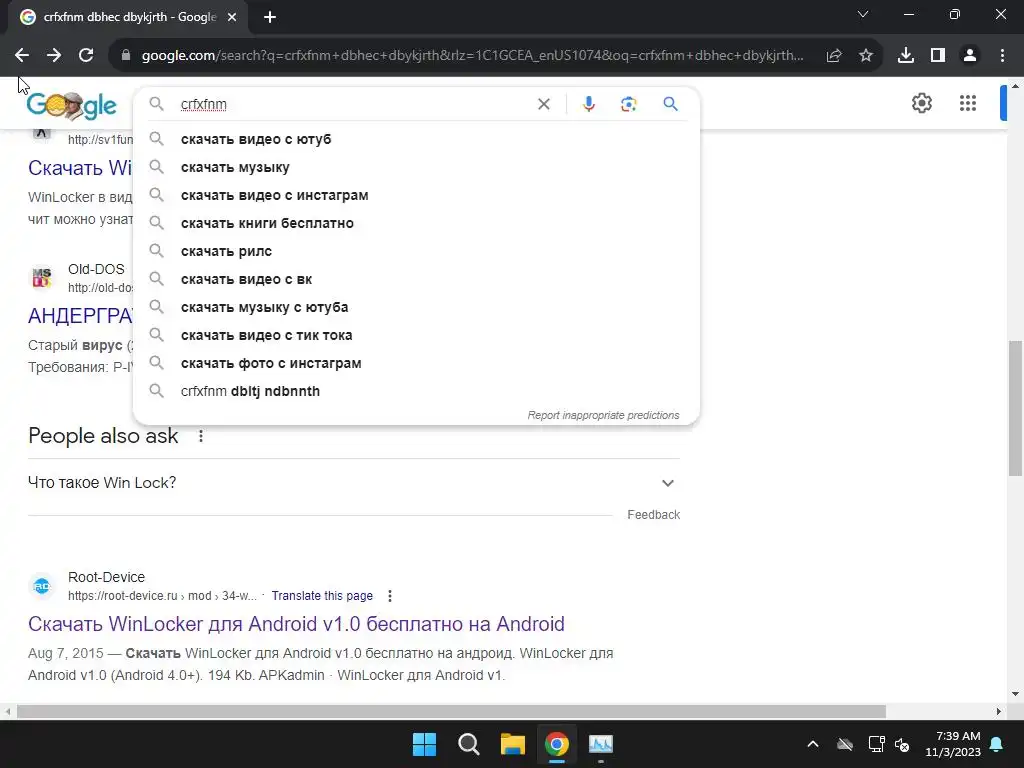Bookmark this page with the star
Screen dimensions: 1024x768
[866, 56]
